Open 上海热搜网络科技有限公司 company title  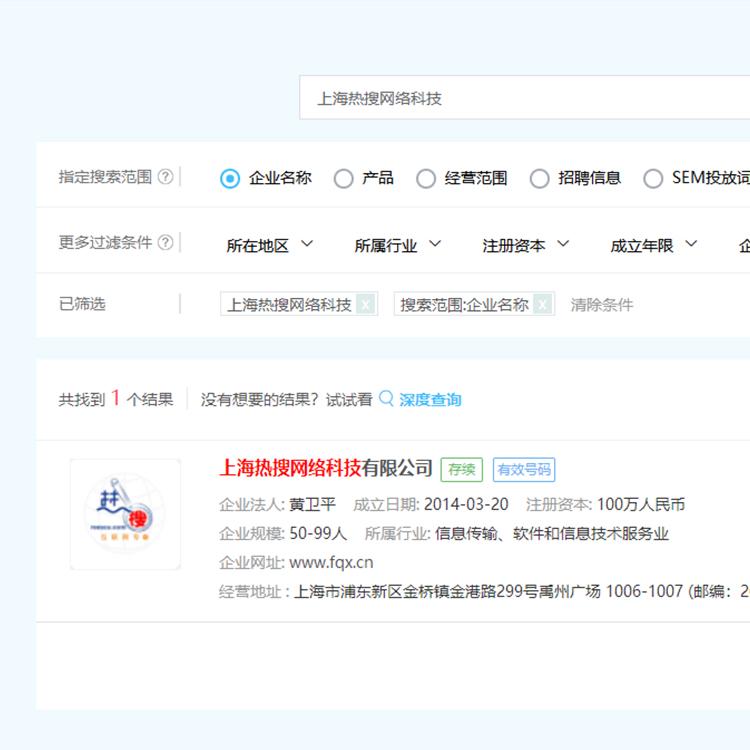point(326,468)
